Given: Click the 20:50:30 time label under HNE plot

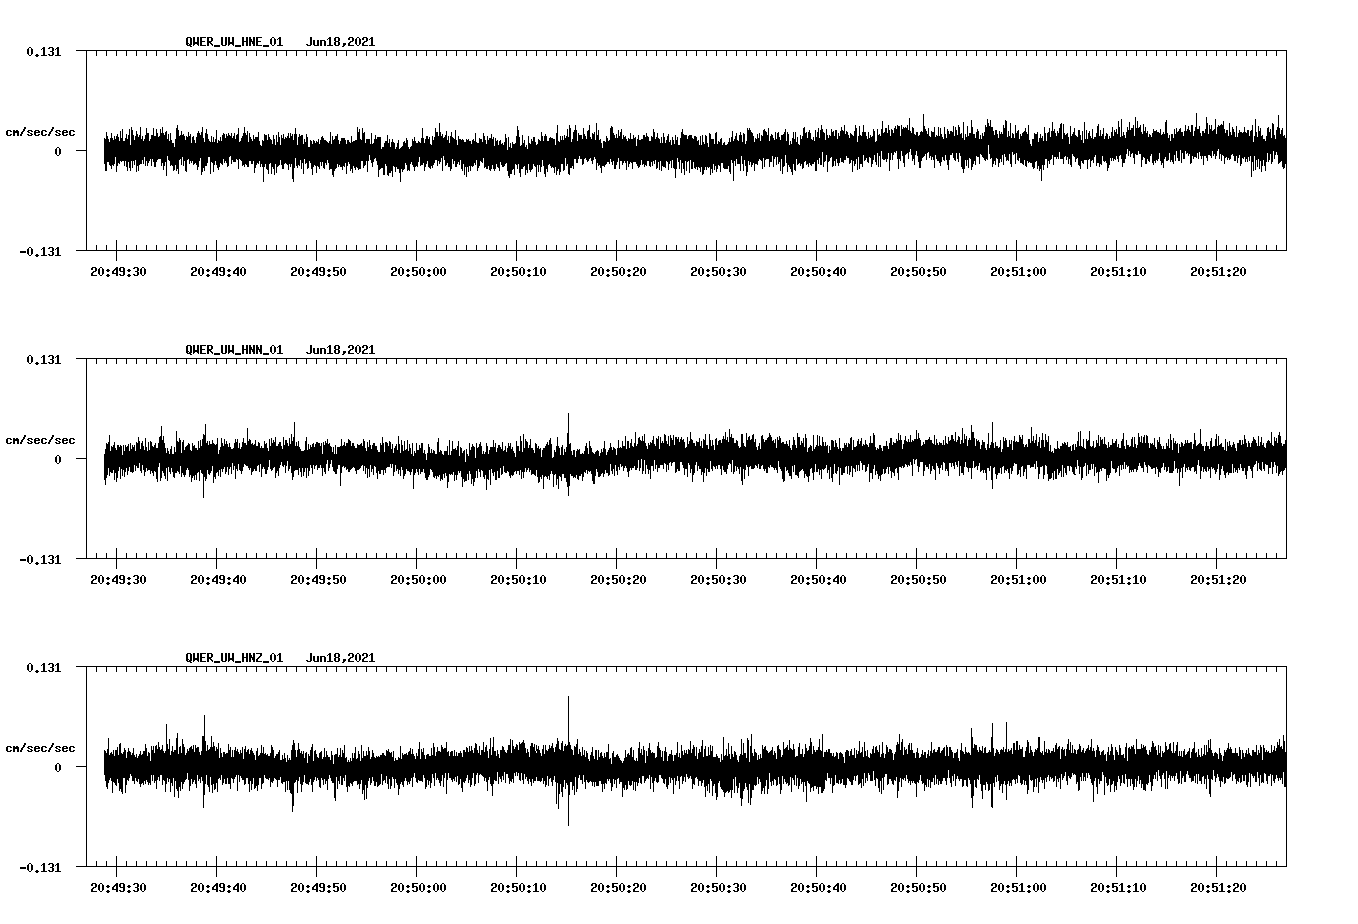Looking at the screenshot, I should click(x=718, y=271).
